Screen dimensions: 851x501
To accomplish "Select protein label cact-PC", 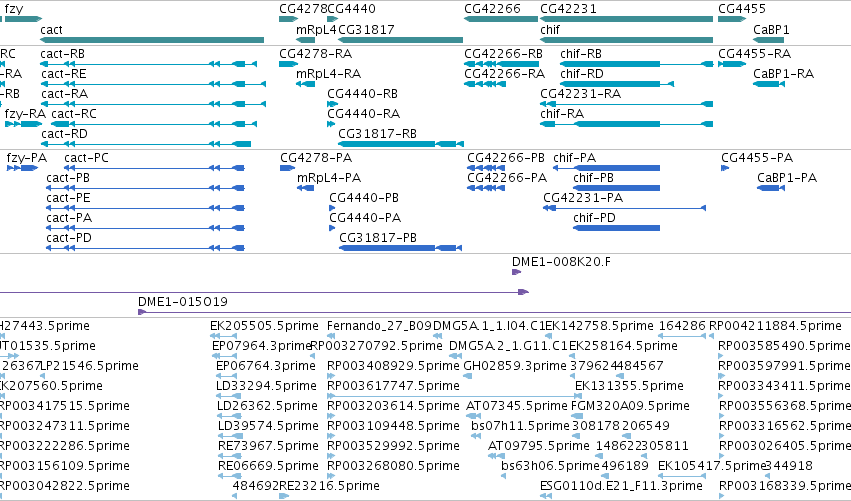I will point(86,158).
